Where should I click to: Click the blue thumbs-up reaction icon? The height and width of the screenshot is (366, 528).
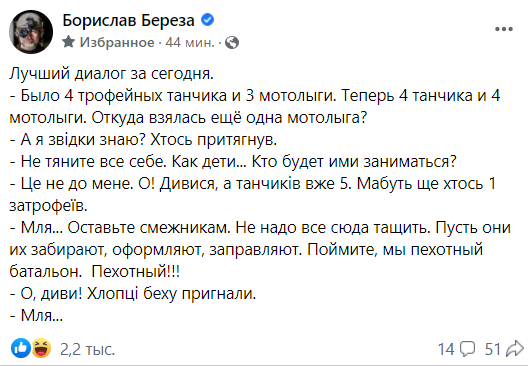click(21, 348)
